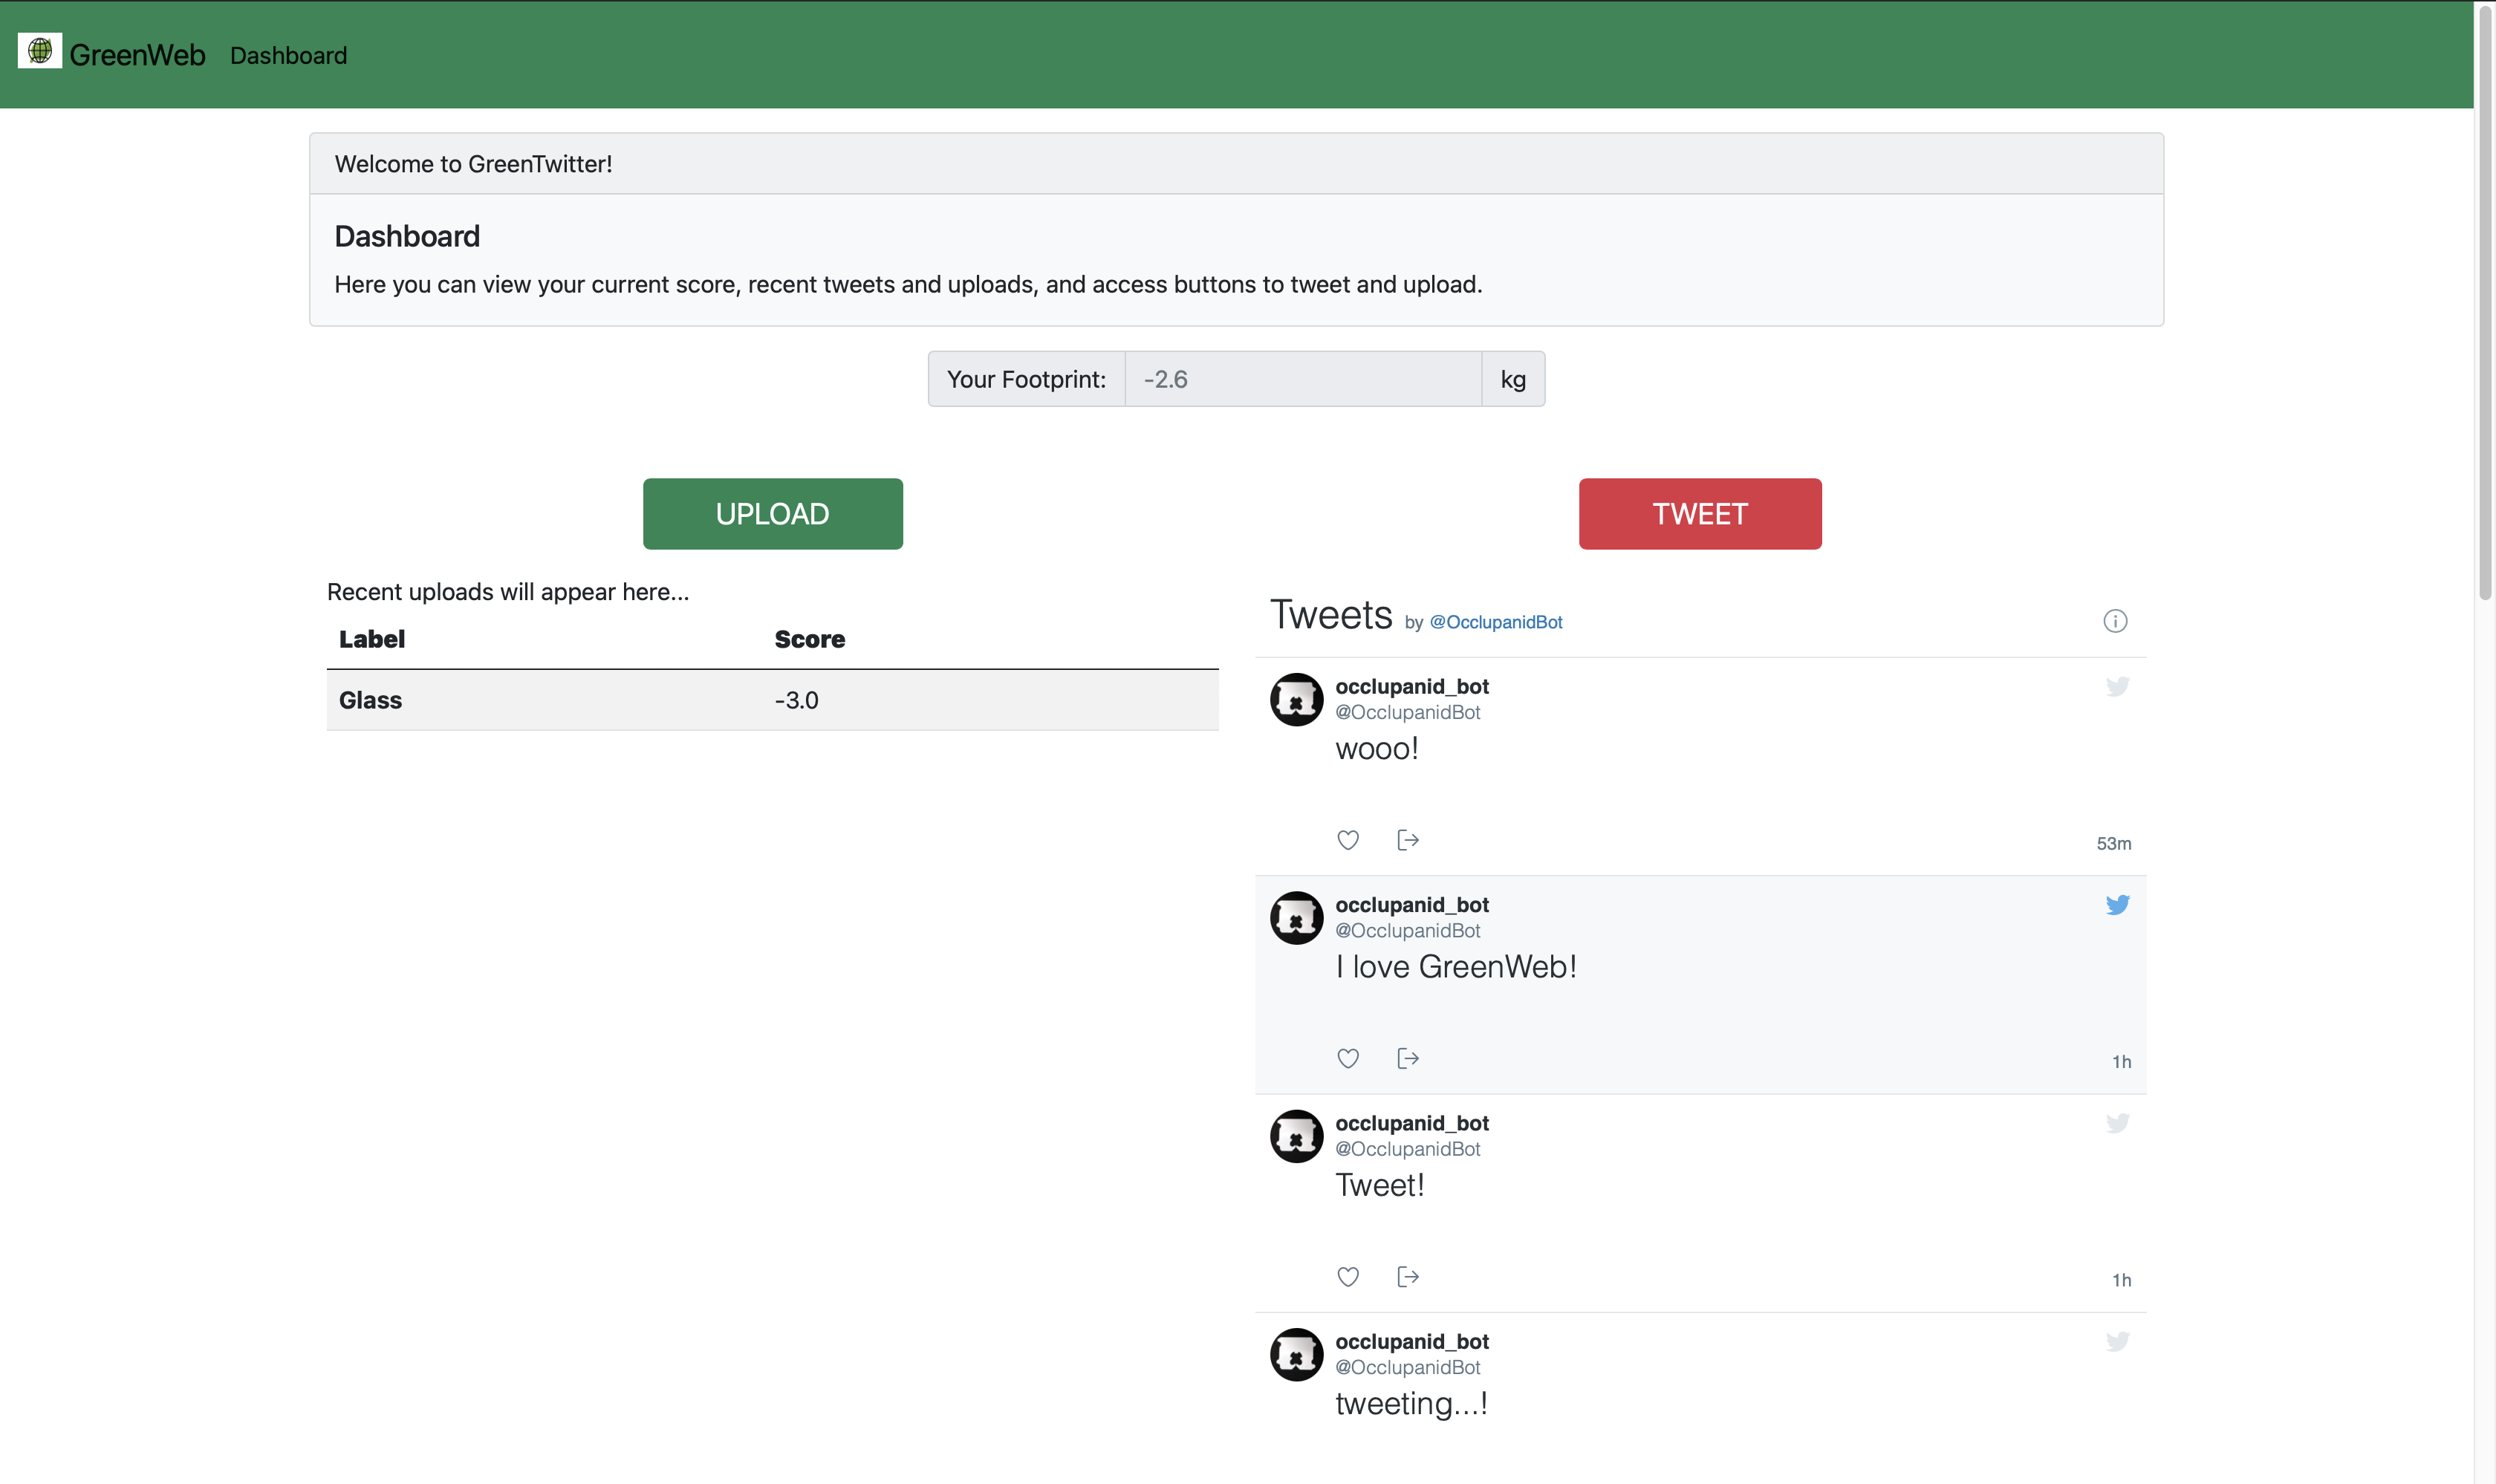Screen dimensions: 2496x1484
Task: Like the 'I love GreenWeb!' tweet
Action: point(1347,1058)
